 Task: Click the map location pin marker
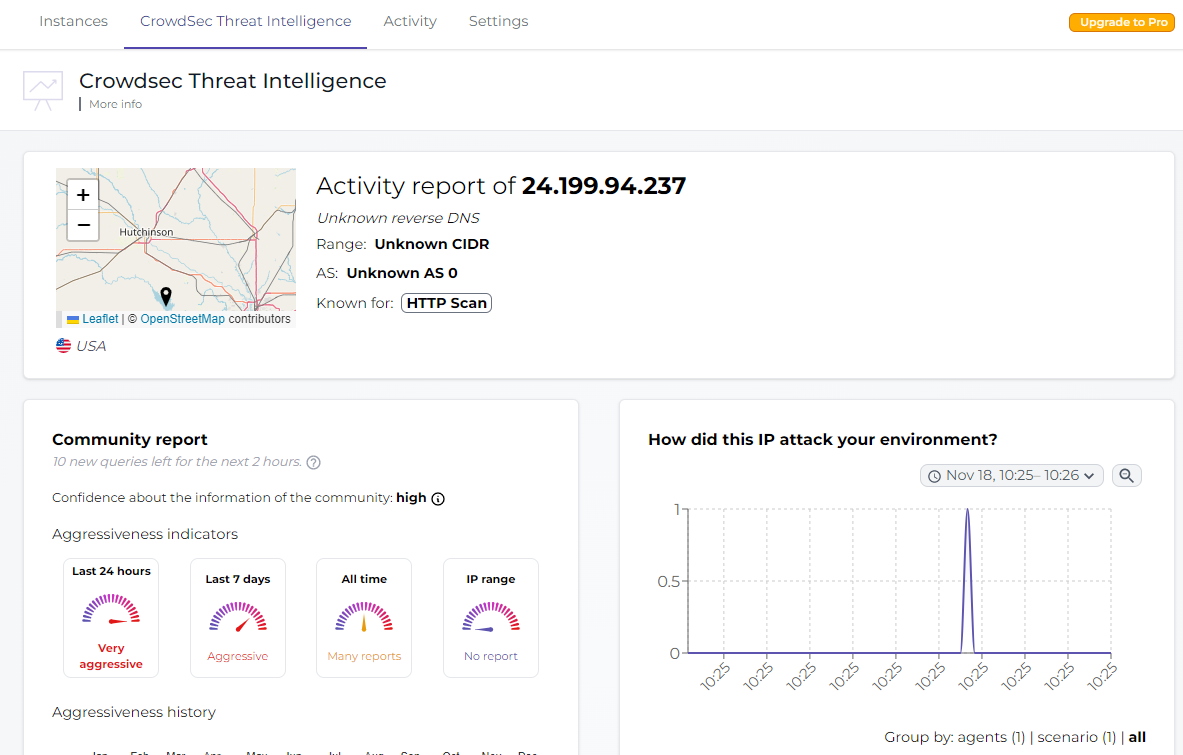point(166,295)
